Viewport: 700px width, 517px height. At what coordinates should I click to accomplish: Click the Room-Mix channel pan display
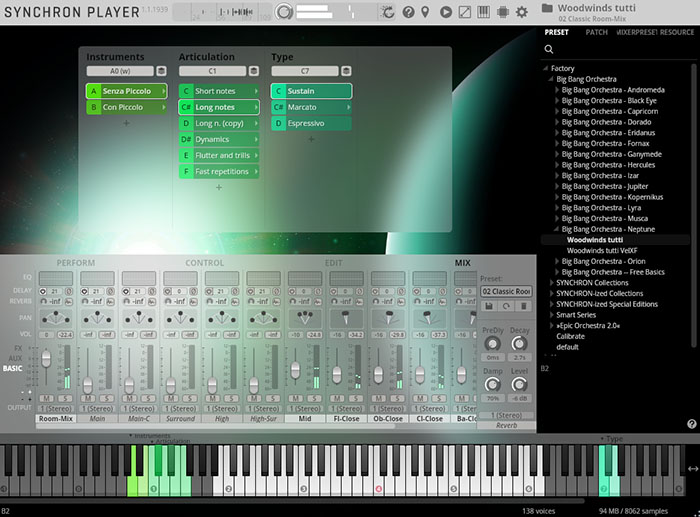coord(56,318)
